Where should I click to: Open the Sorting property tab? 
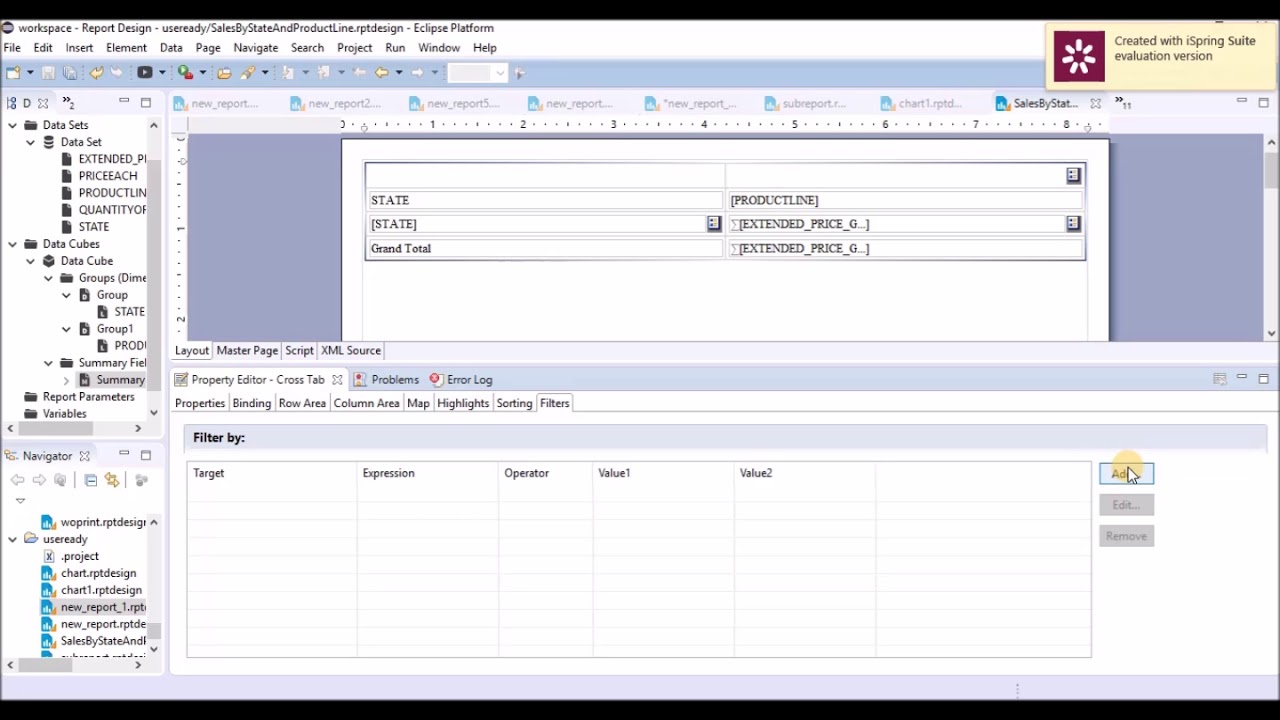pos(514,403)
